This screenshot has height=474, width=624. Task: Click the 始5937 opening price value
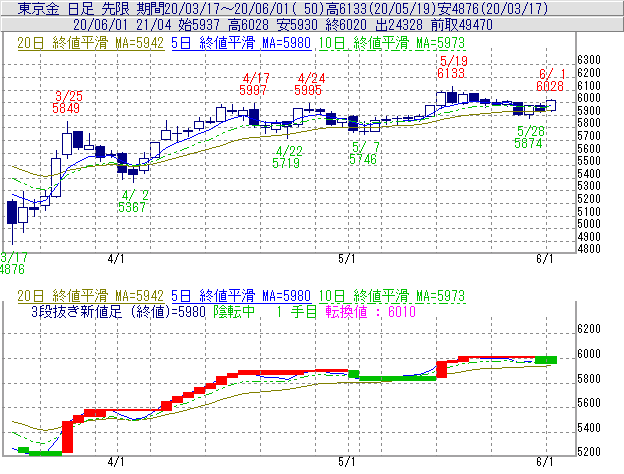199,25
